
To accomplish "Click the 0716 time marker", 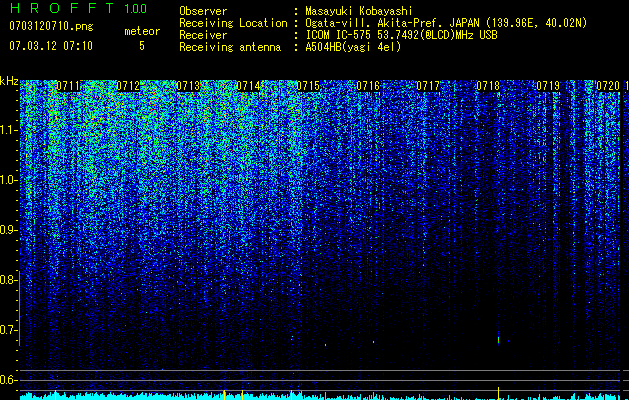I will click(368, 86).
